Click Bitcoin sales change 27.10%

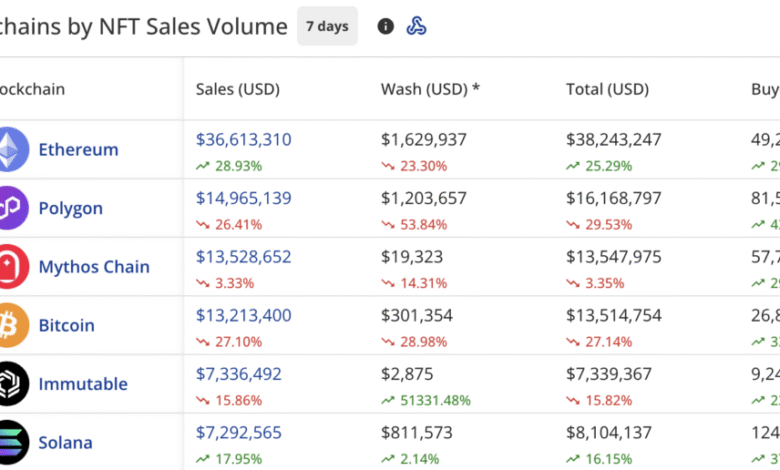click(x=229, y=342)
